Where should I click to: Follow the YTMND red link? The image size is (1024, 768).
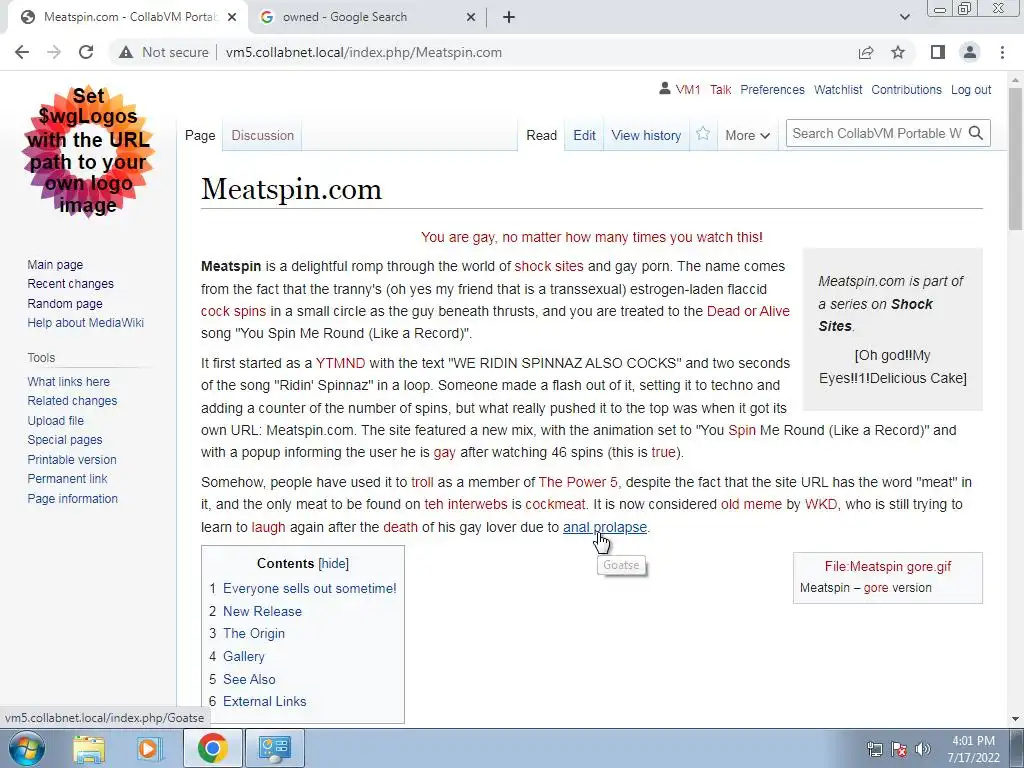tap(340, 363)
